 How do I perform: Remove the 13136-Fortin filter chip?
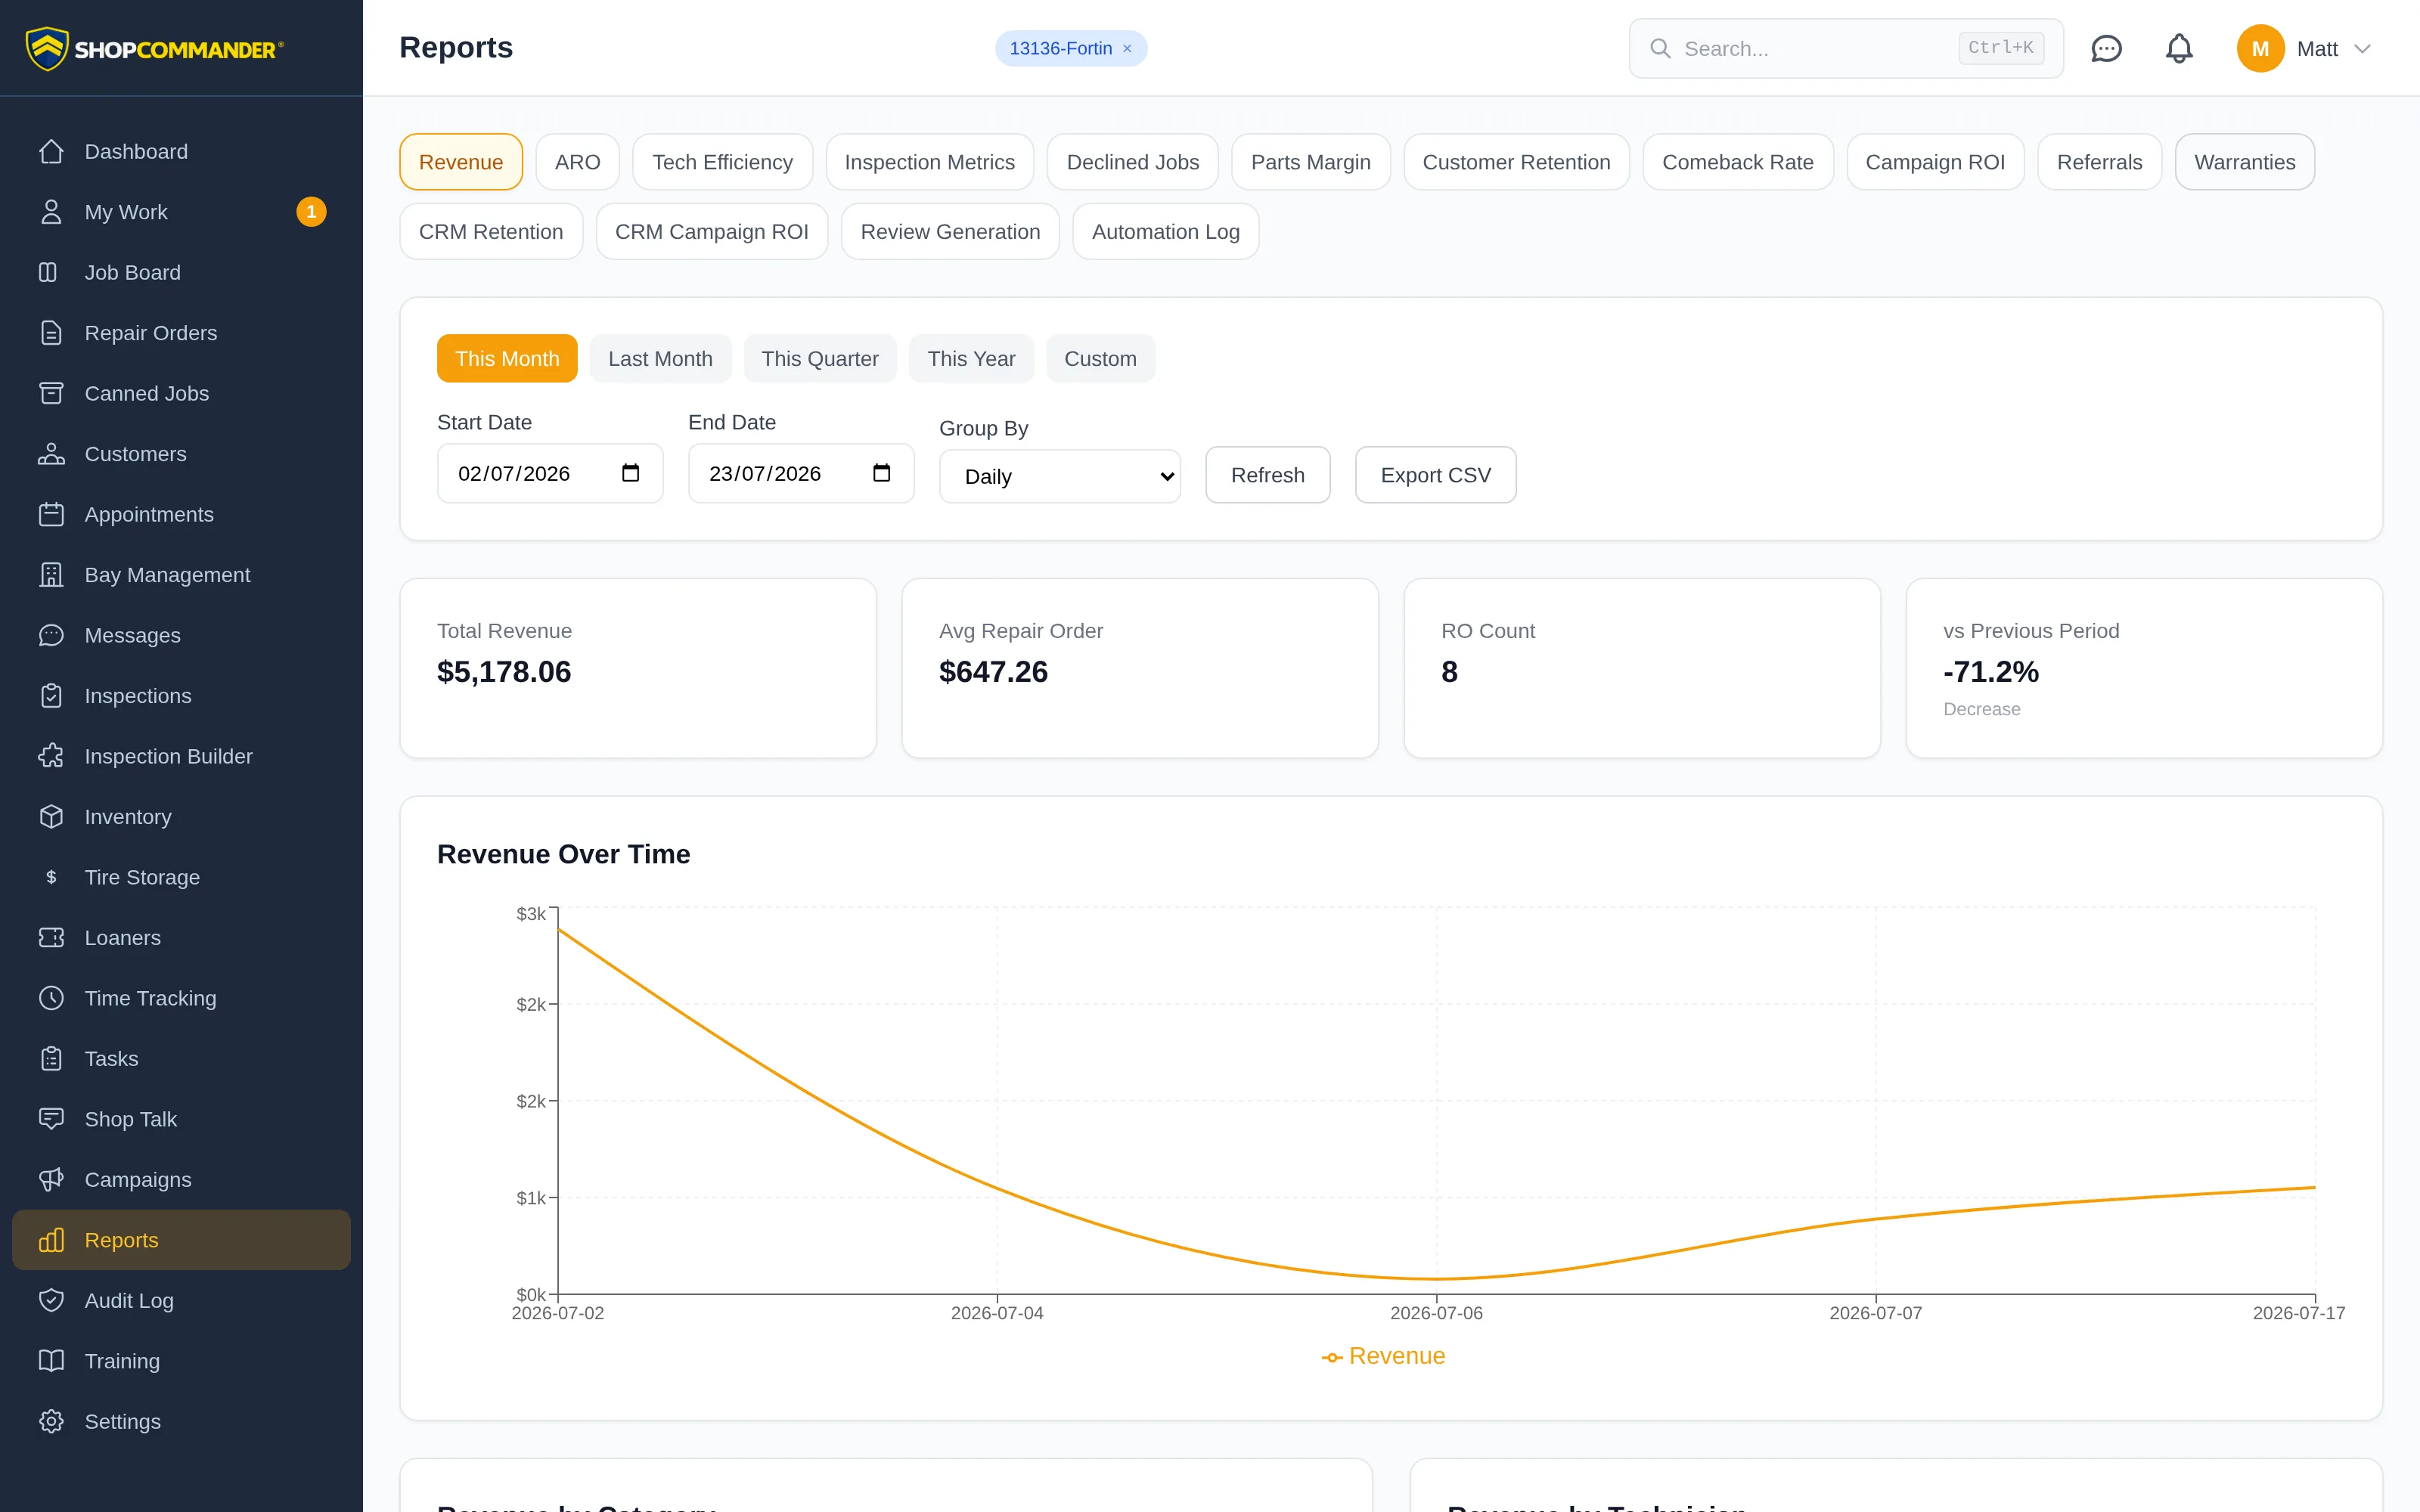pos(1127,48)
